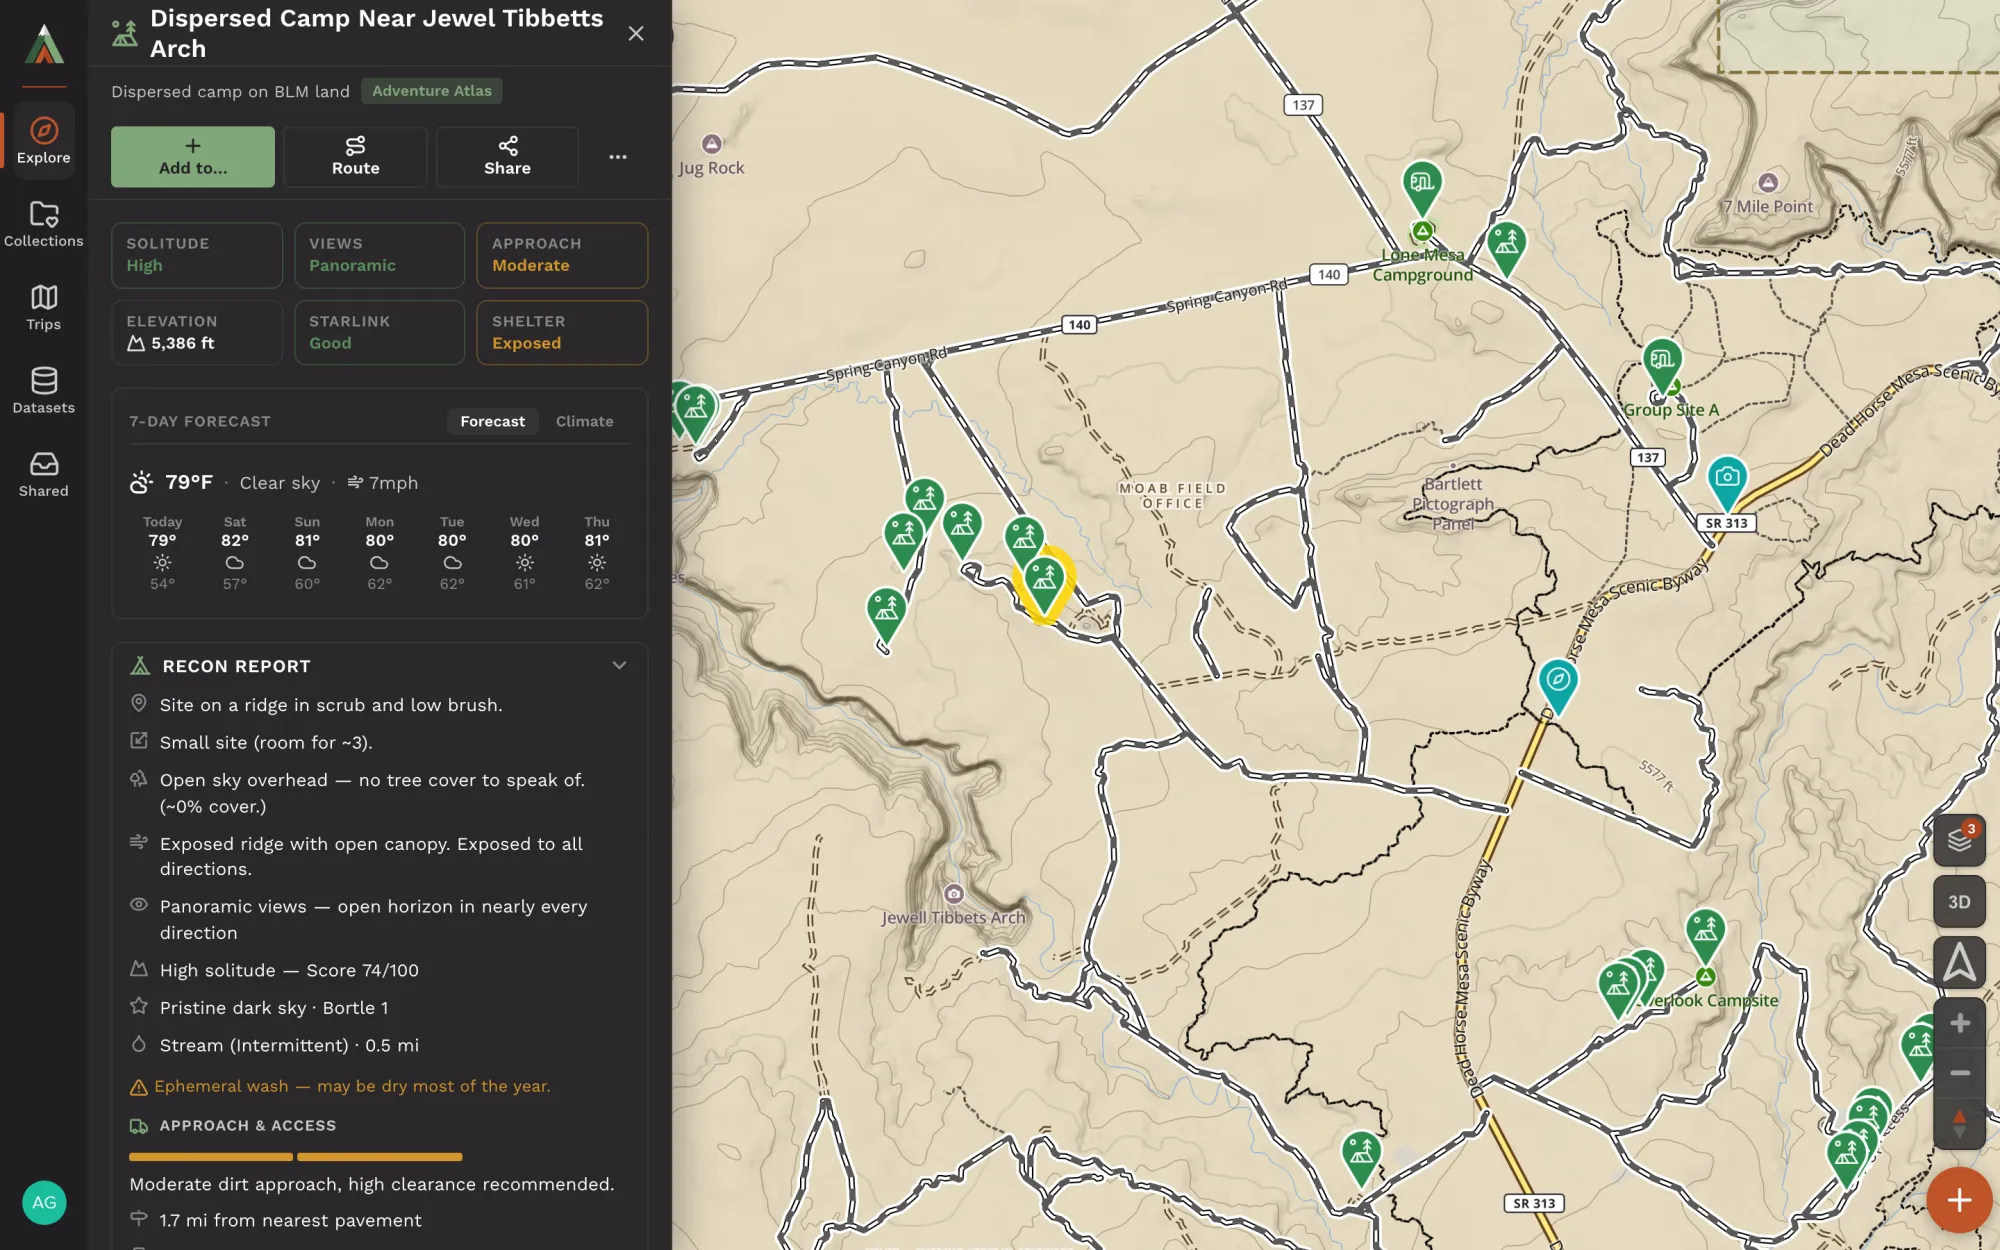Click the Starlink Good card
The width and height of the screenshot is (2000, 1250).
[x=380, y=333]
